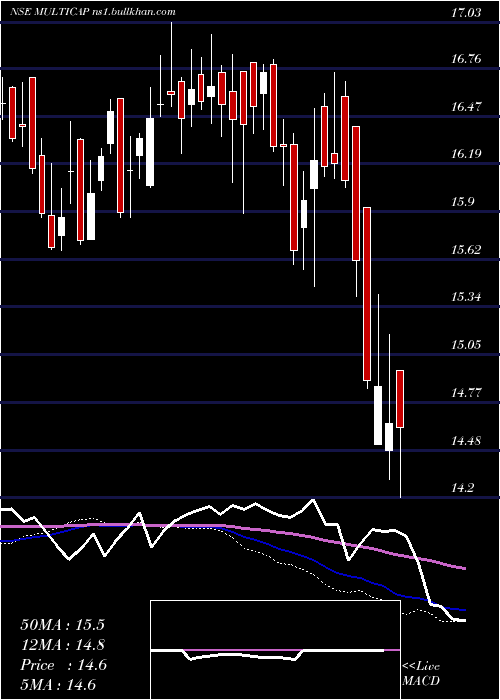
Task: Click the 15.34 price axis label
Action: coord(466,297)
